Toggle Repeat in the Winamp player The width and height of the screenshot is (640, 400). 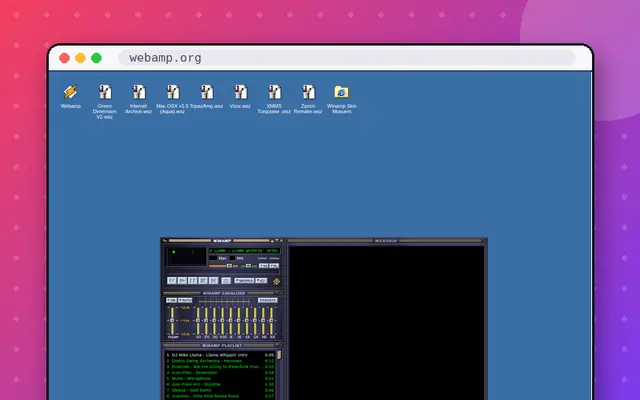261,281
